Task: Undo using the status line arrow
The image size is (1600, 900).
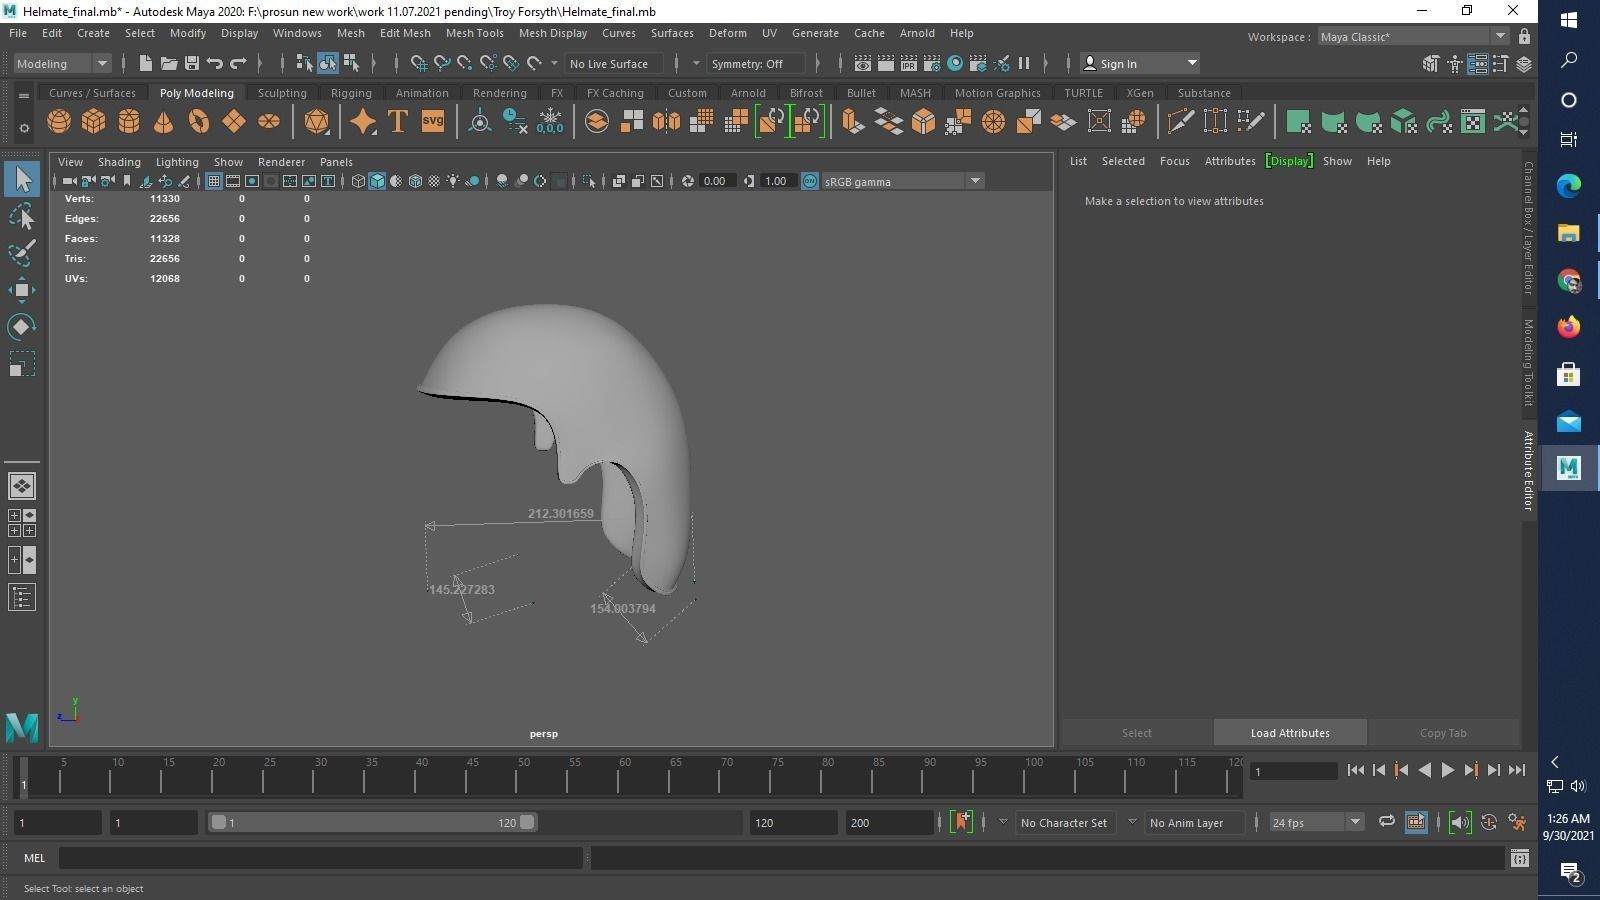Action: click(x=215, y=63)
